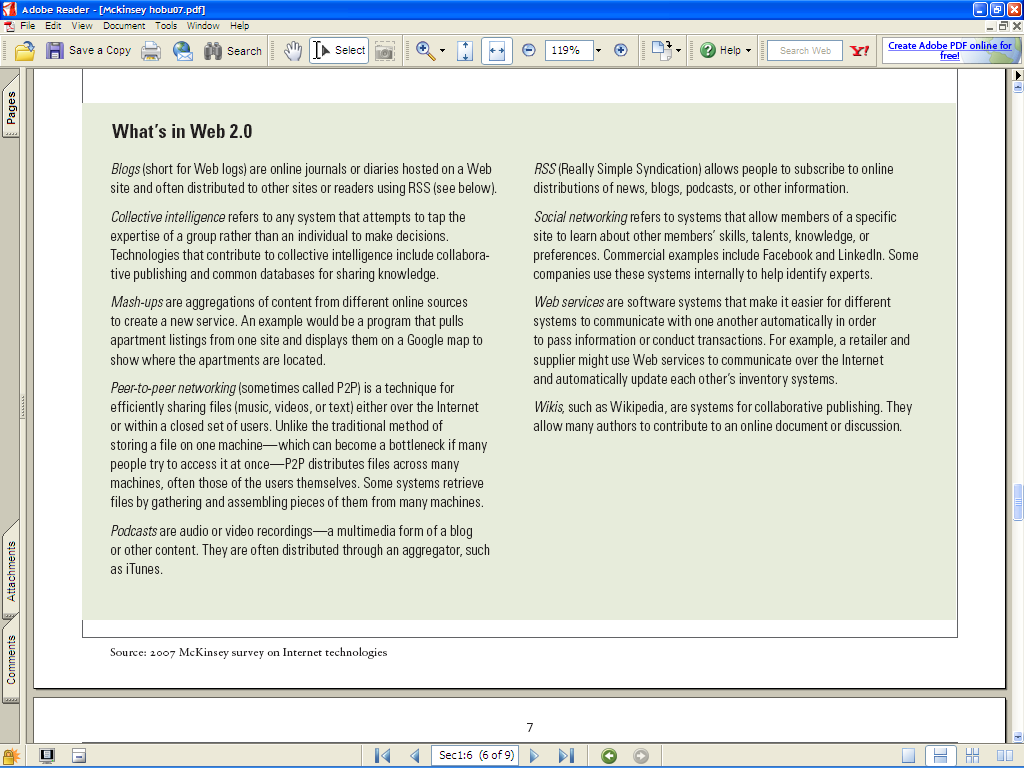This screenshot has height=768, width=1024.
Task: Click the zoom out minus button
Action: click(529, 50)
